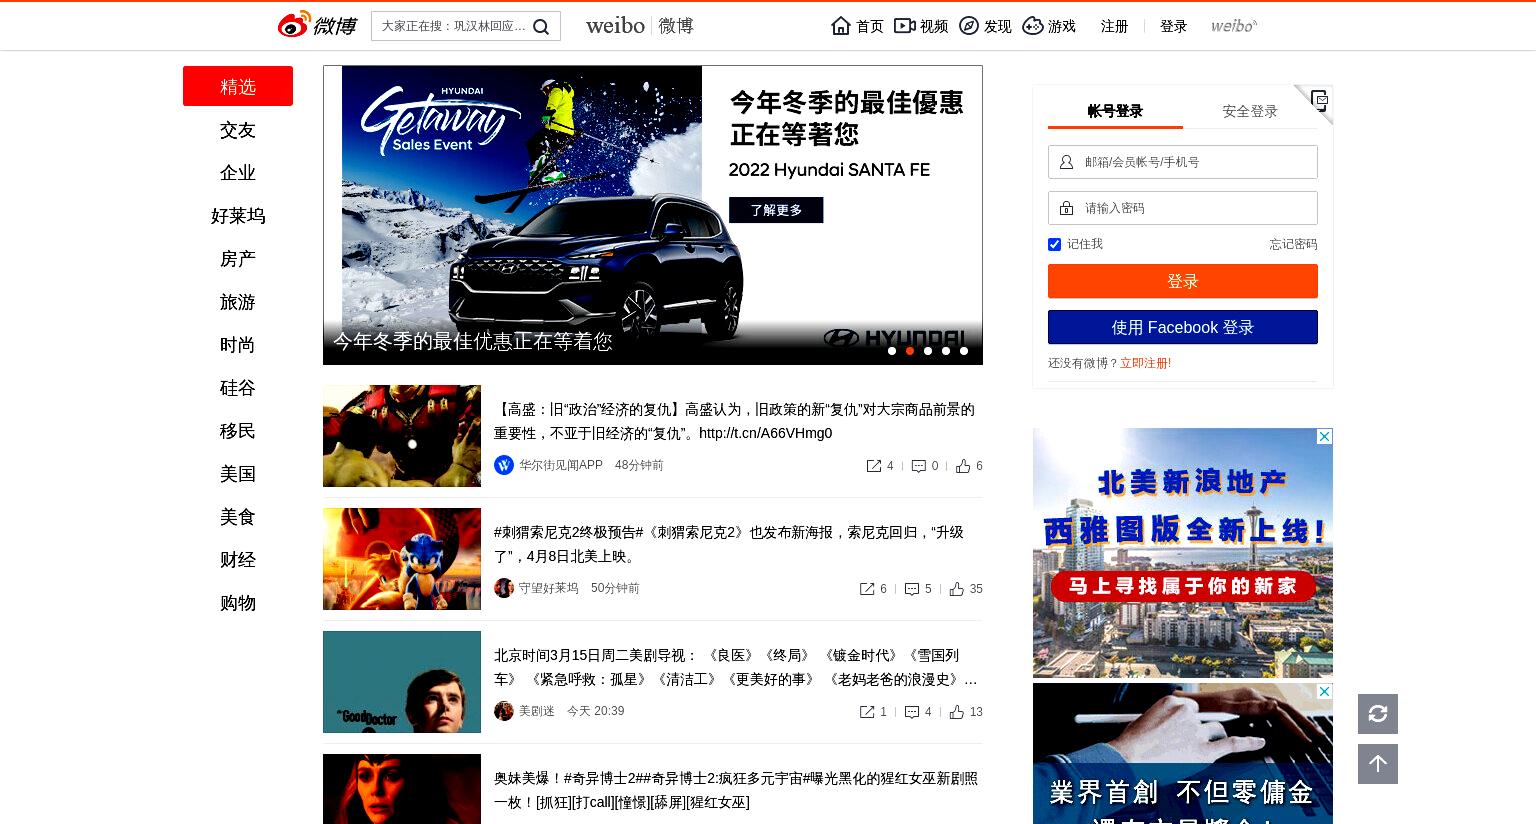Switch to 帐号登录 tab
1536x824 pixels.
(1115, 111)
